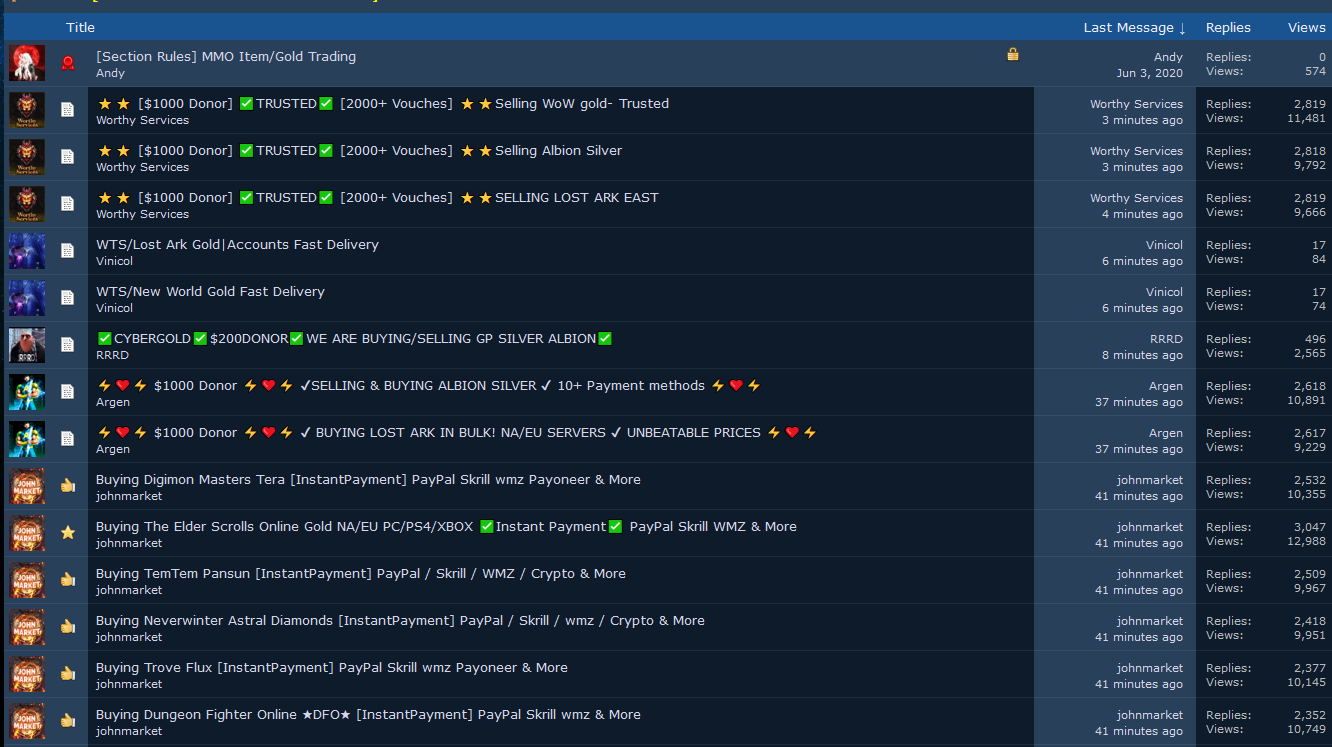Click document icon beside WTS/New World Gold thread

(68, 298)
